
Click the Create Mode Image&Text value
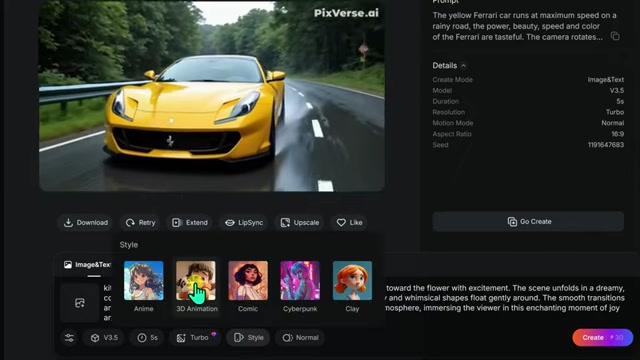(x=606, y=80)
